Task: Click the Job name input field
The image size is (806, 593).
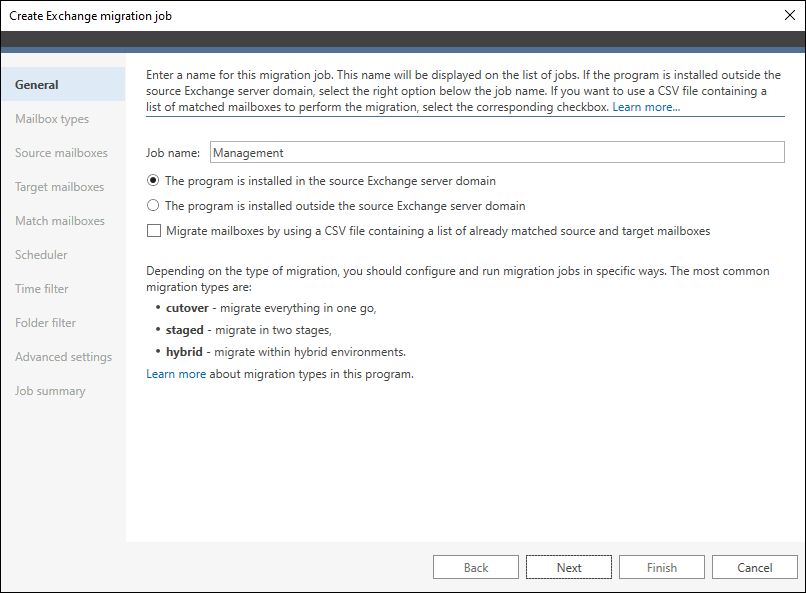Action: pyautogui.click(x=497, y=152)
